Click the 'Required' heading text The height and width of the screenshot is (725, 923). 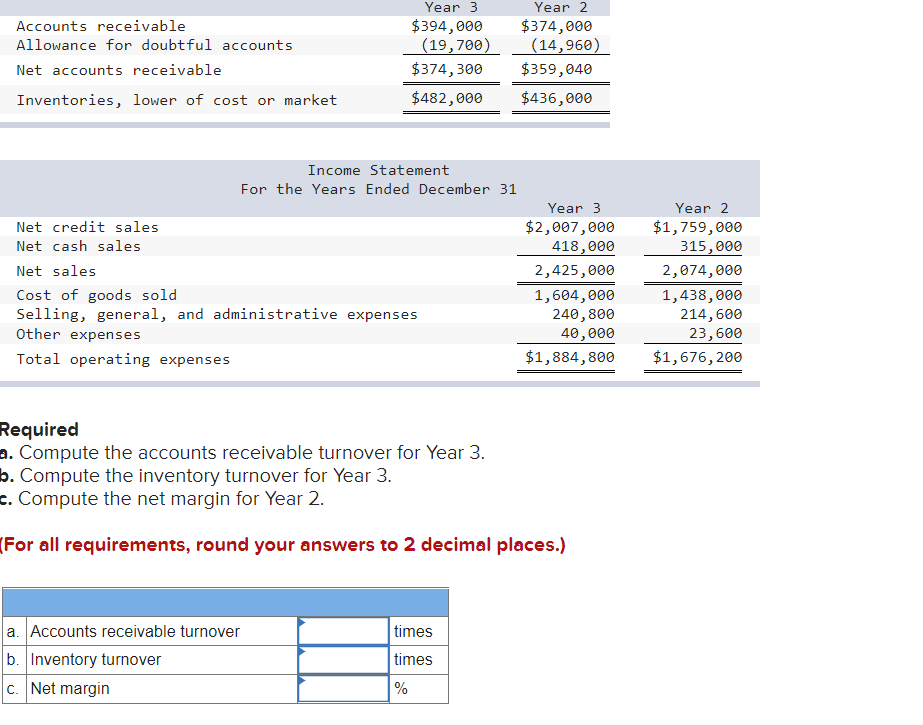pyautogui.click(x=38, y=429)
